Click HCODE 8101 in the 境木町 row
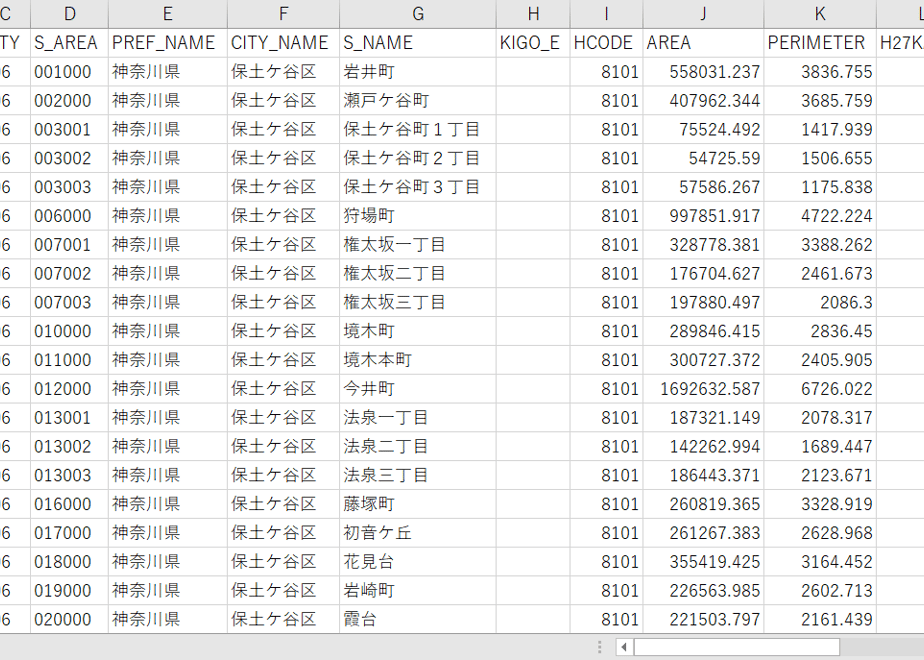The width and height of the screenshot is (924, 660). (606, 332)
